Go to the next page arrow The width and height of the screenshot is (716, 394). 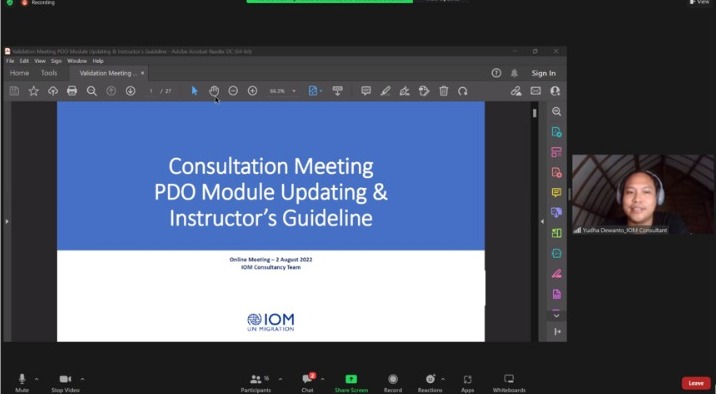130,91
